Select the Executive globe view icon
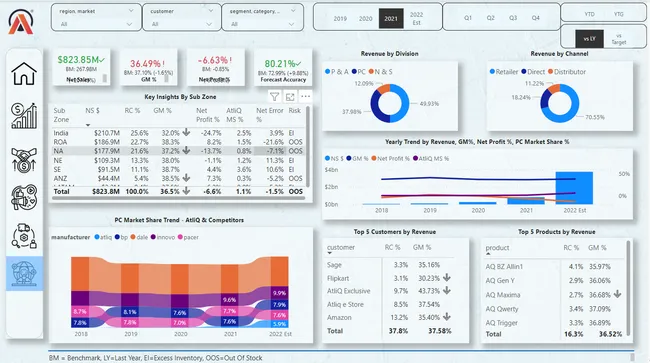The height and width of the screenshot is (363, 650). [x=24, y=273]
